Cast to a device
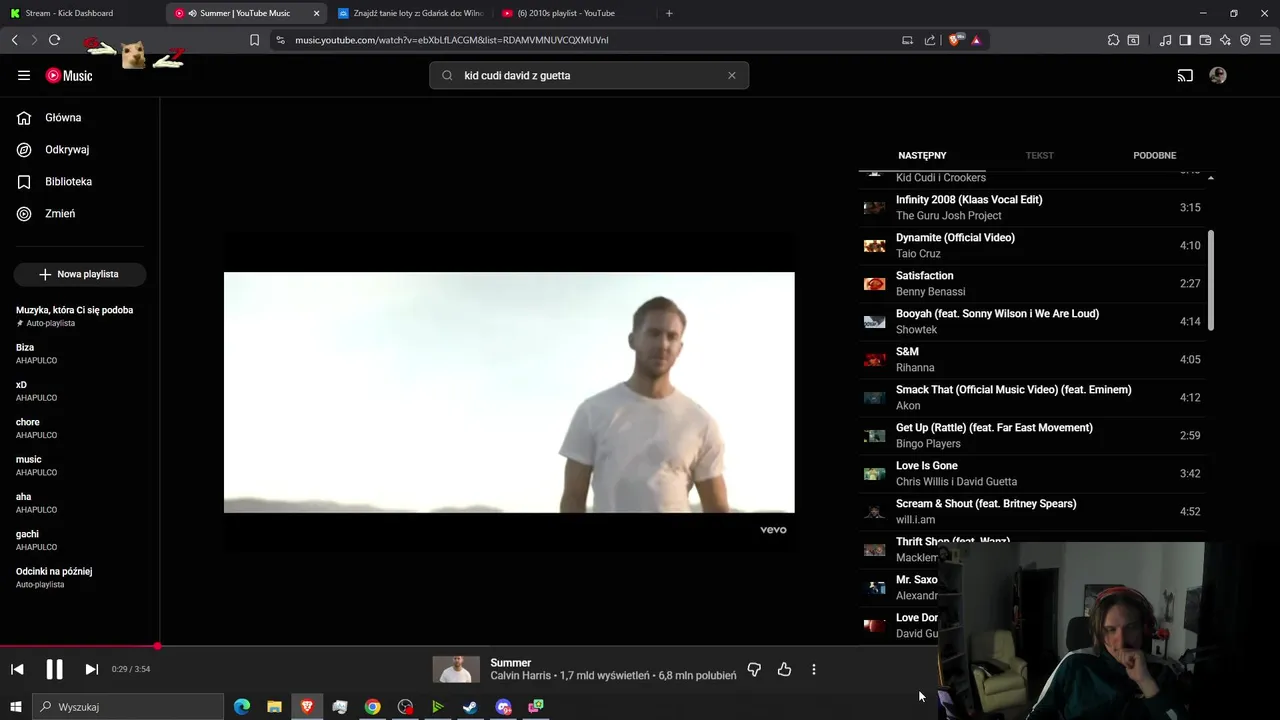1280x720 pixels. pos(1185,75)
